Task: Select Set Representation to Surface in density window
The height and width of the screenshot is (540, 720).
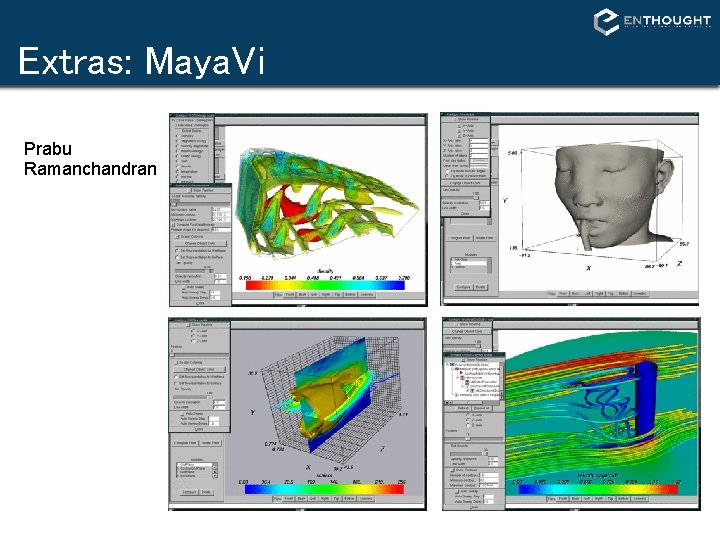Action: click(x=177, y=257)
